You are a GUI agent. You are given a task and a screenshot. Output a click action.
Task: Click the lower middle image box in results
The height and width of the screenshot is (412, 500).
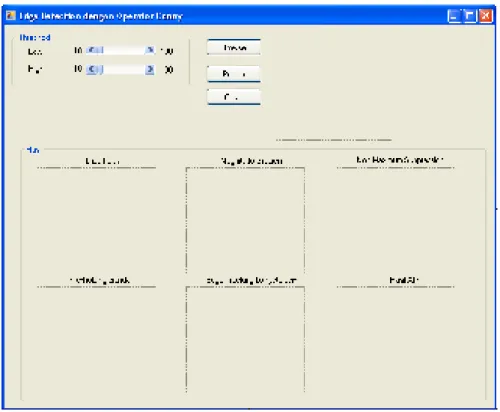(245, 339)
